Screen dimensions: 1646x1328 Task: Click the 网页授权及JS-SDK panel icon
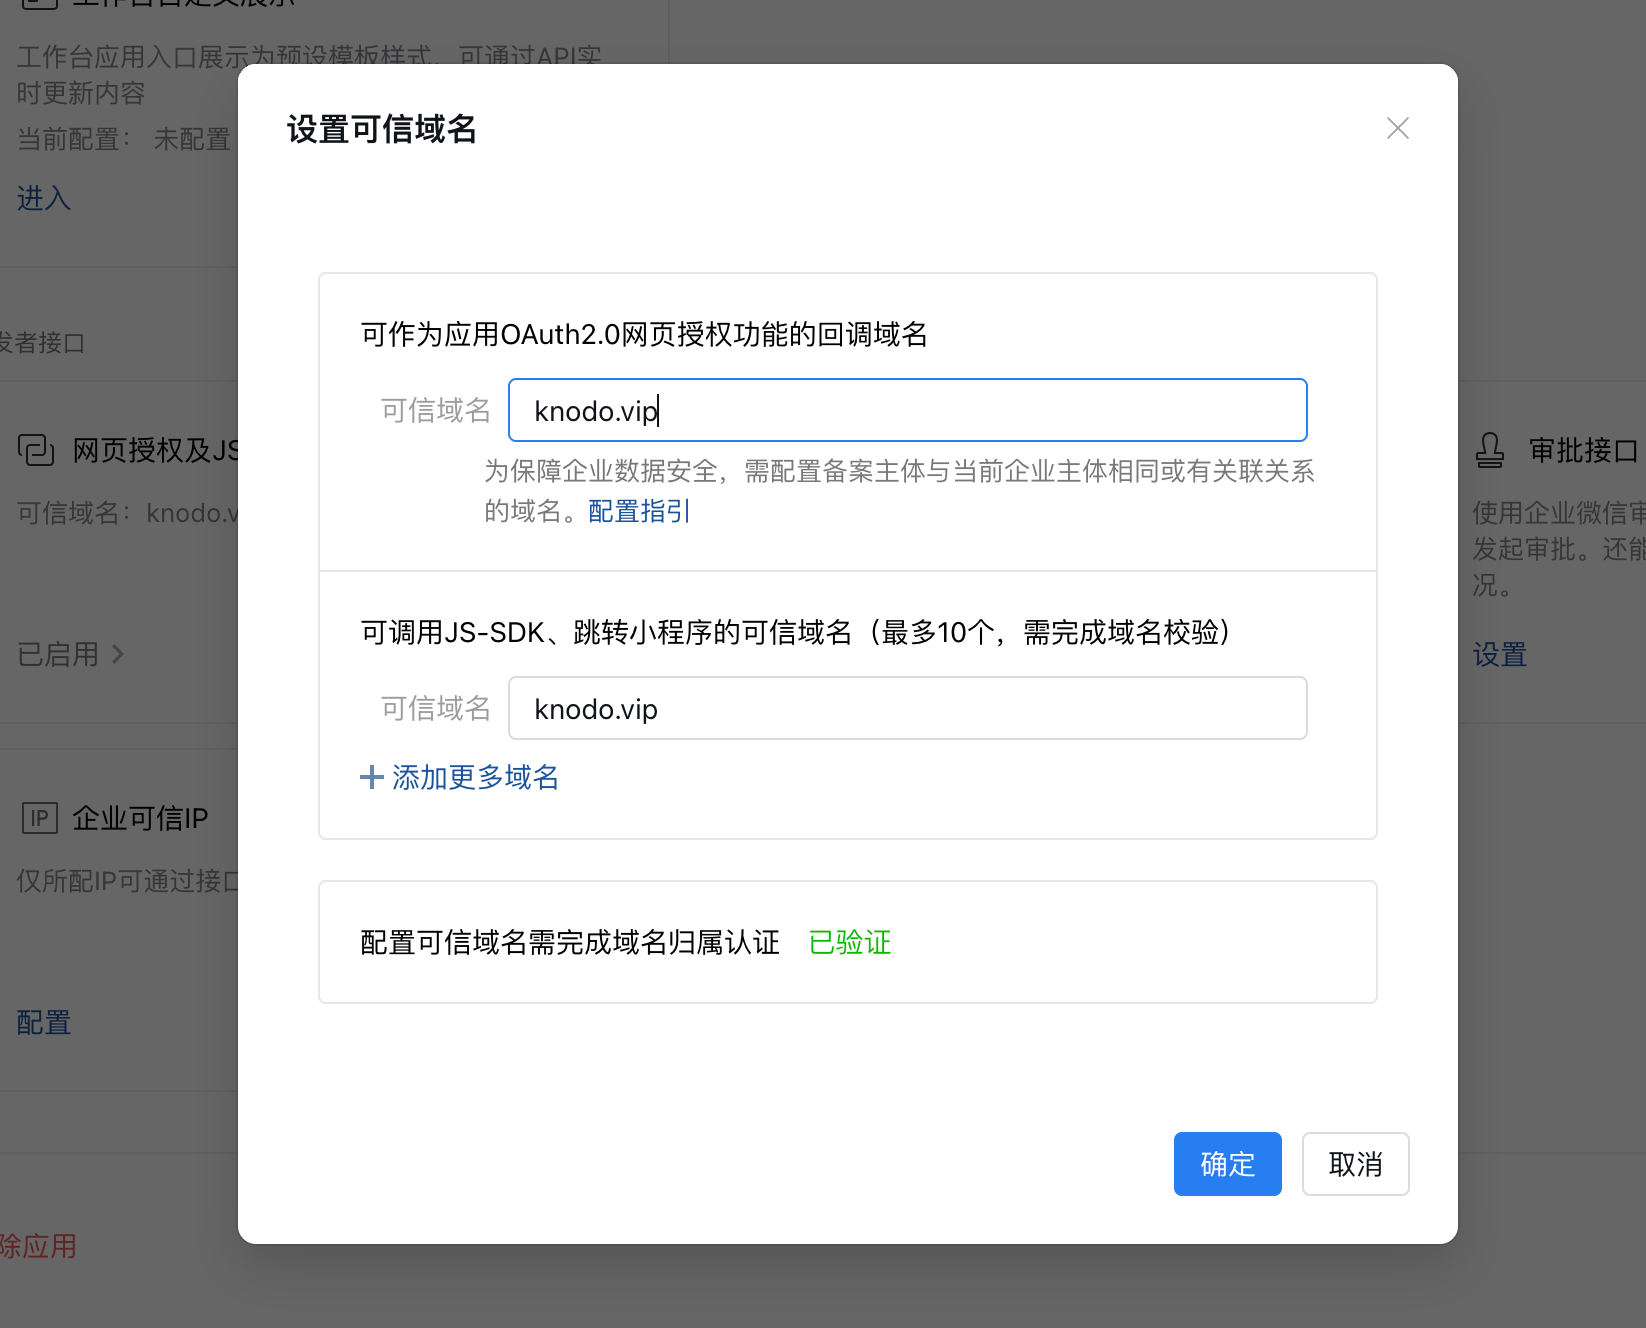(37, 450)
